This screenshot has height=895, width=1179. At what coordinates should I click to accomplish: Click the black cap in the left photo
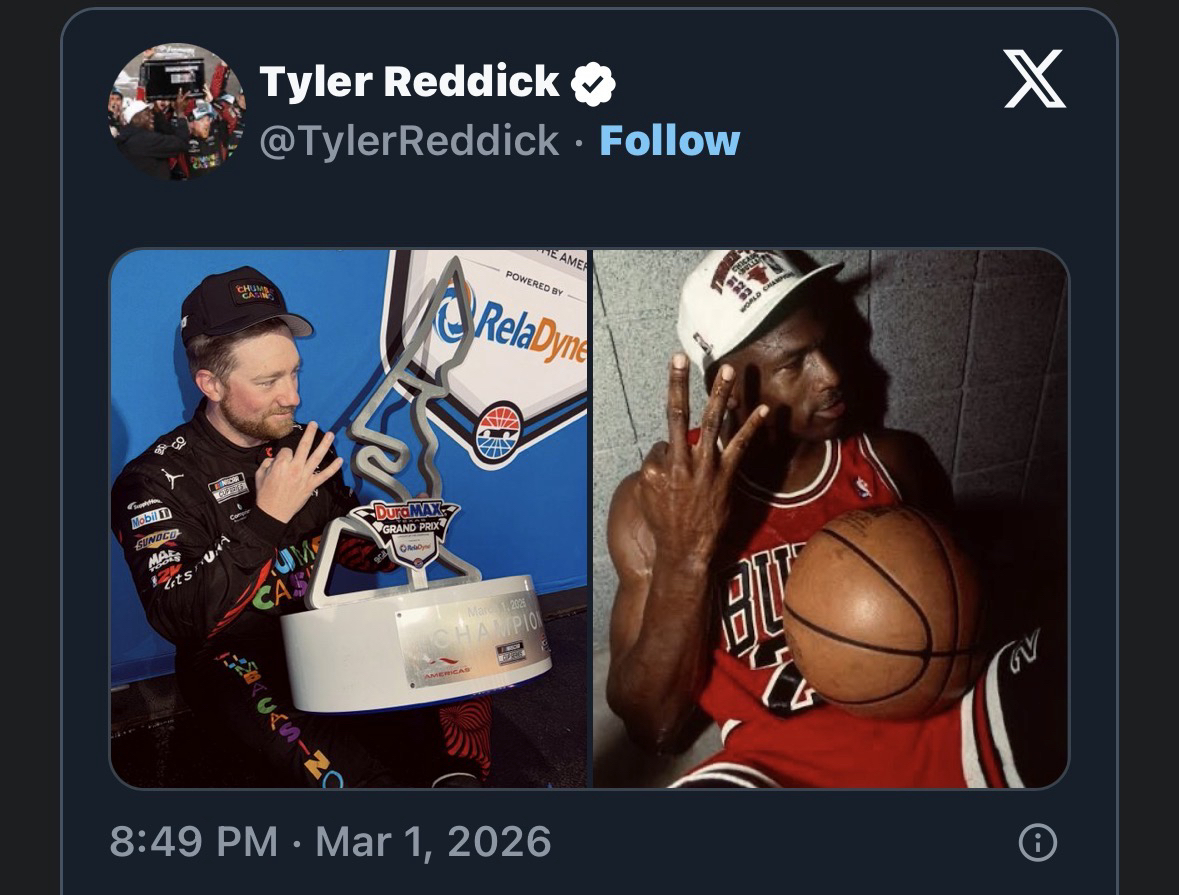point(240,305)
